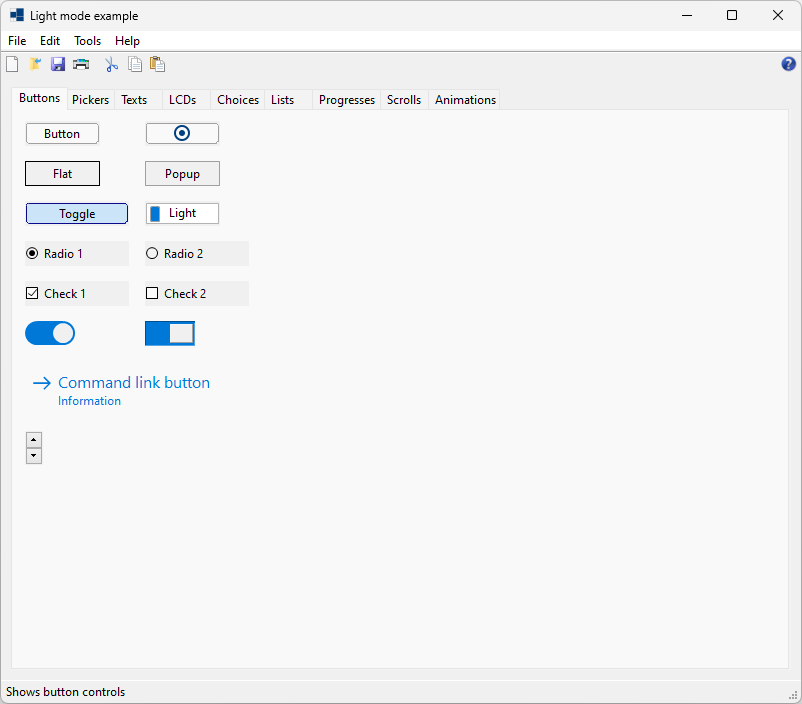
Task: Click the Save floppy disk icon
Action: (x=58, y=64)
